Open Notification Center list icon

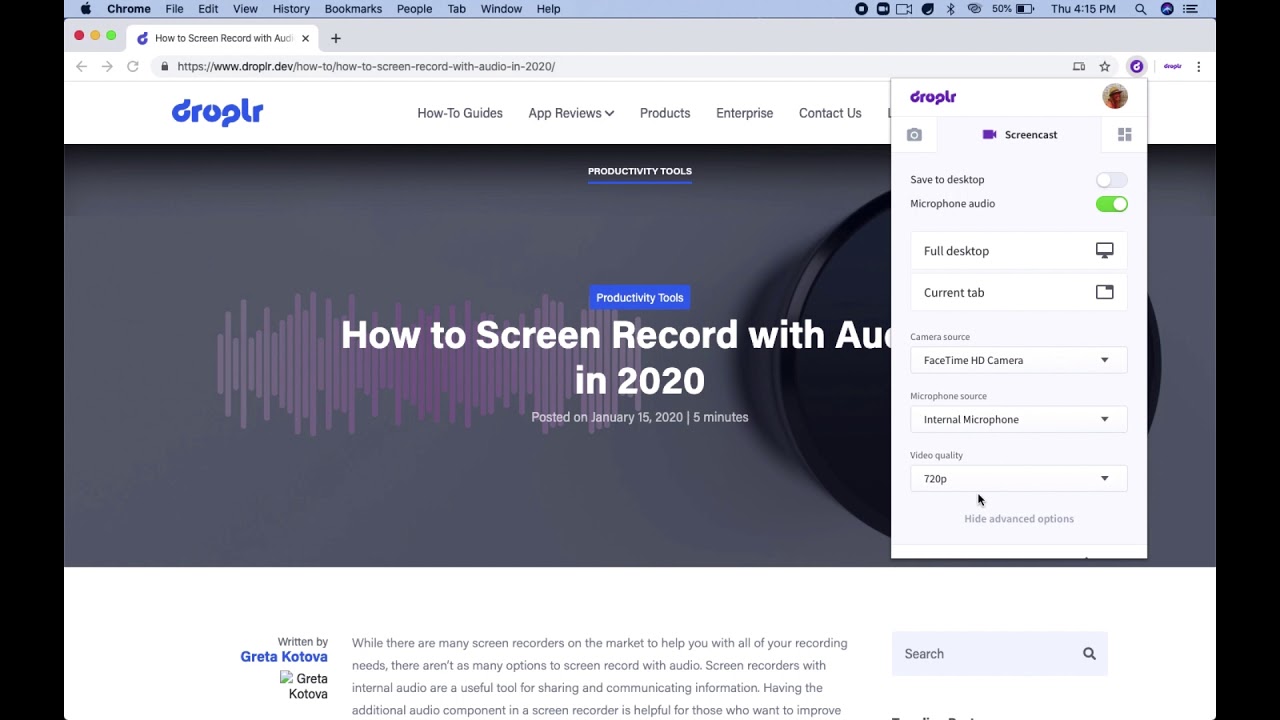click(1190, 9)
